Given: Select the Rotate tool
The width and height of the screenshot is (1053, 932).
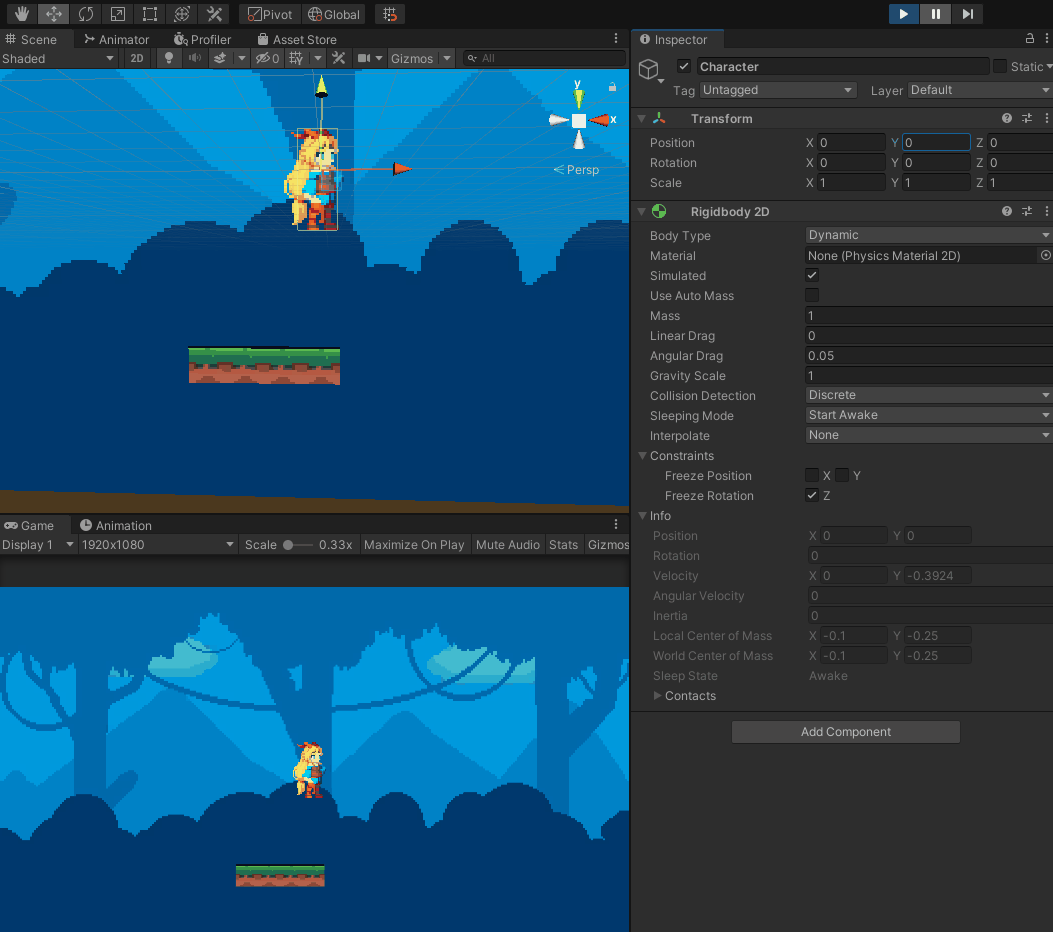Looking at the screenshot, I should (86, 14).
